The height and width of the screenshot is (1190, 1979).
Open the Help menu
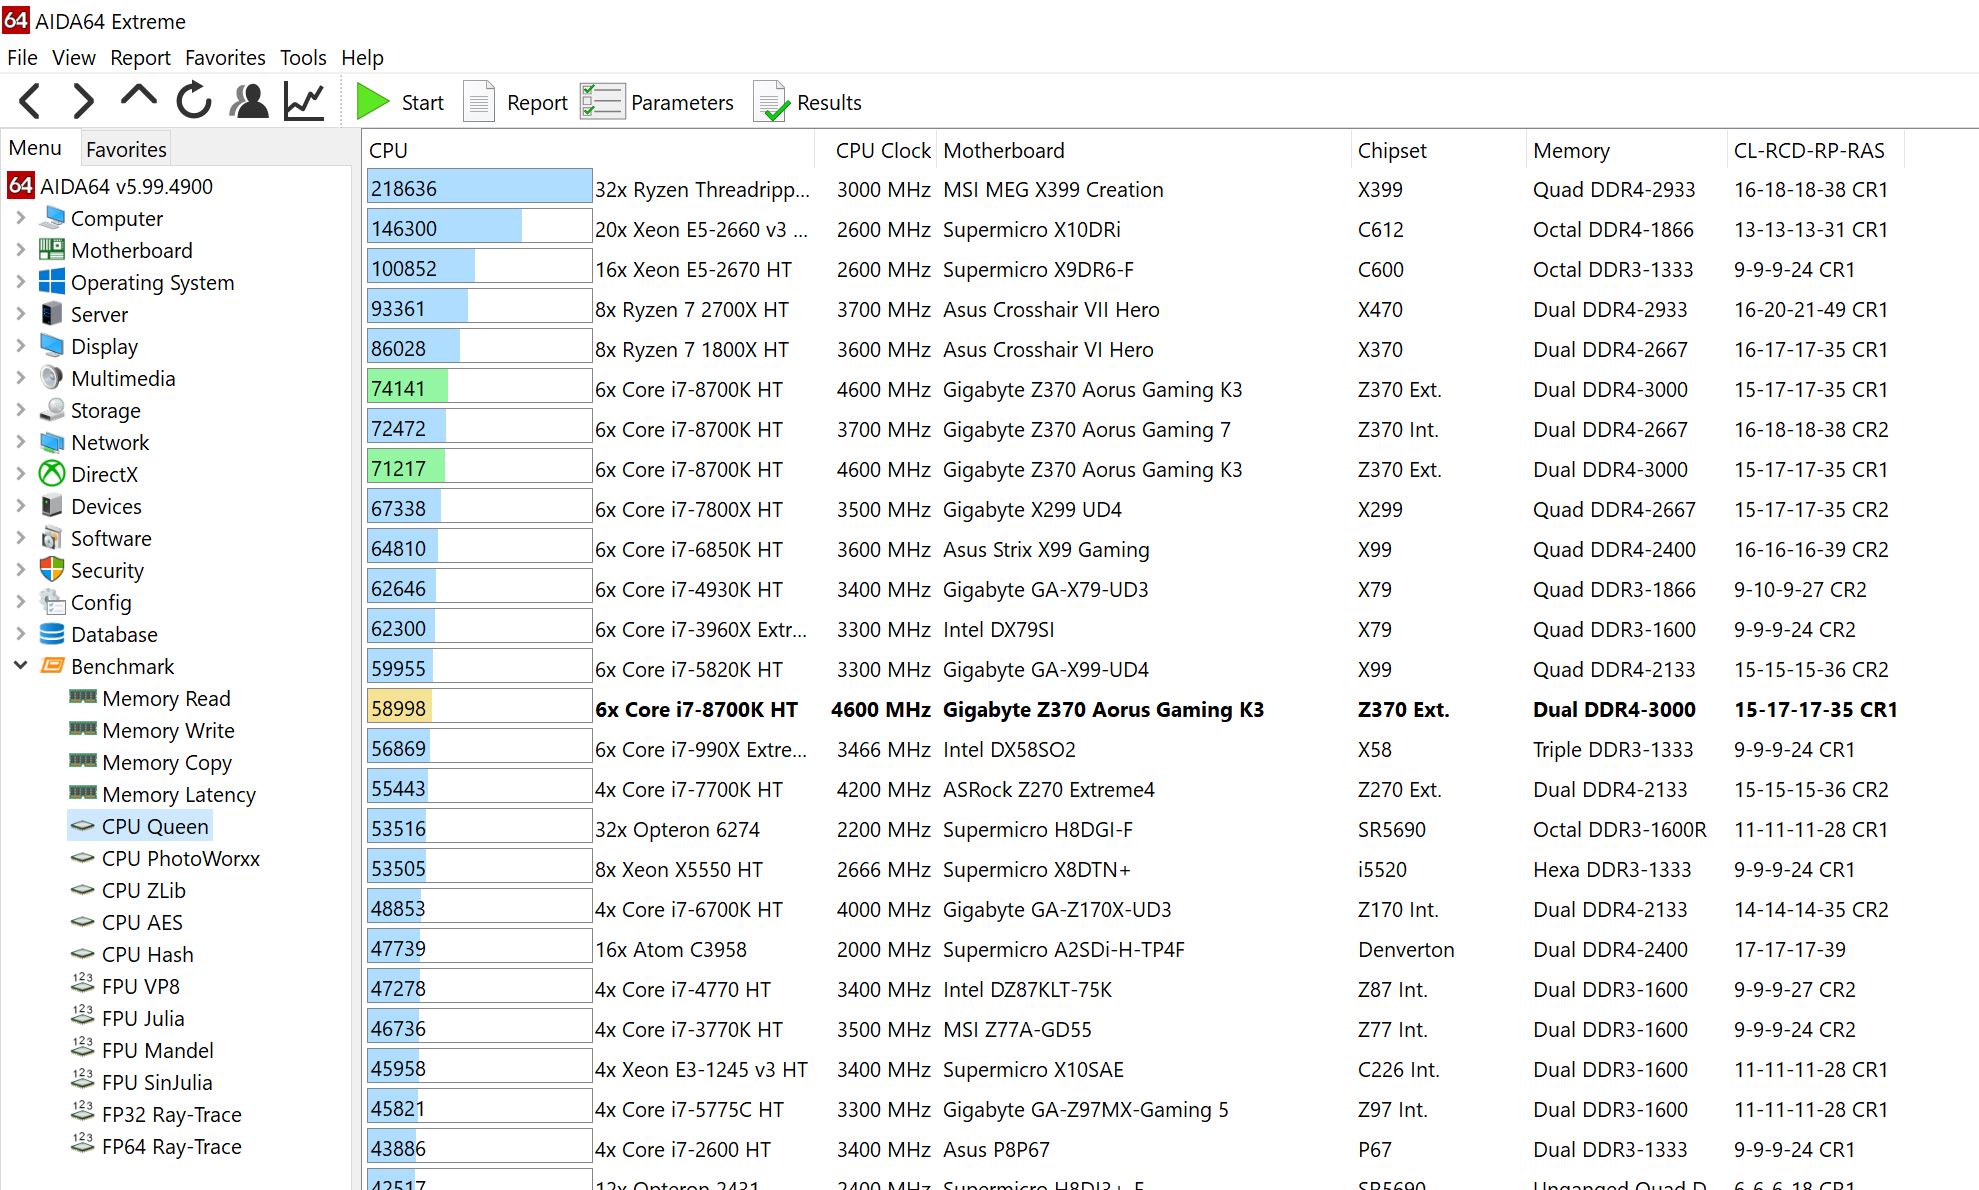pyautogui.click(x=362, y=58)
